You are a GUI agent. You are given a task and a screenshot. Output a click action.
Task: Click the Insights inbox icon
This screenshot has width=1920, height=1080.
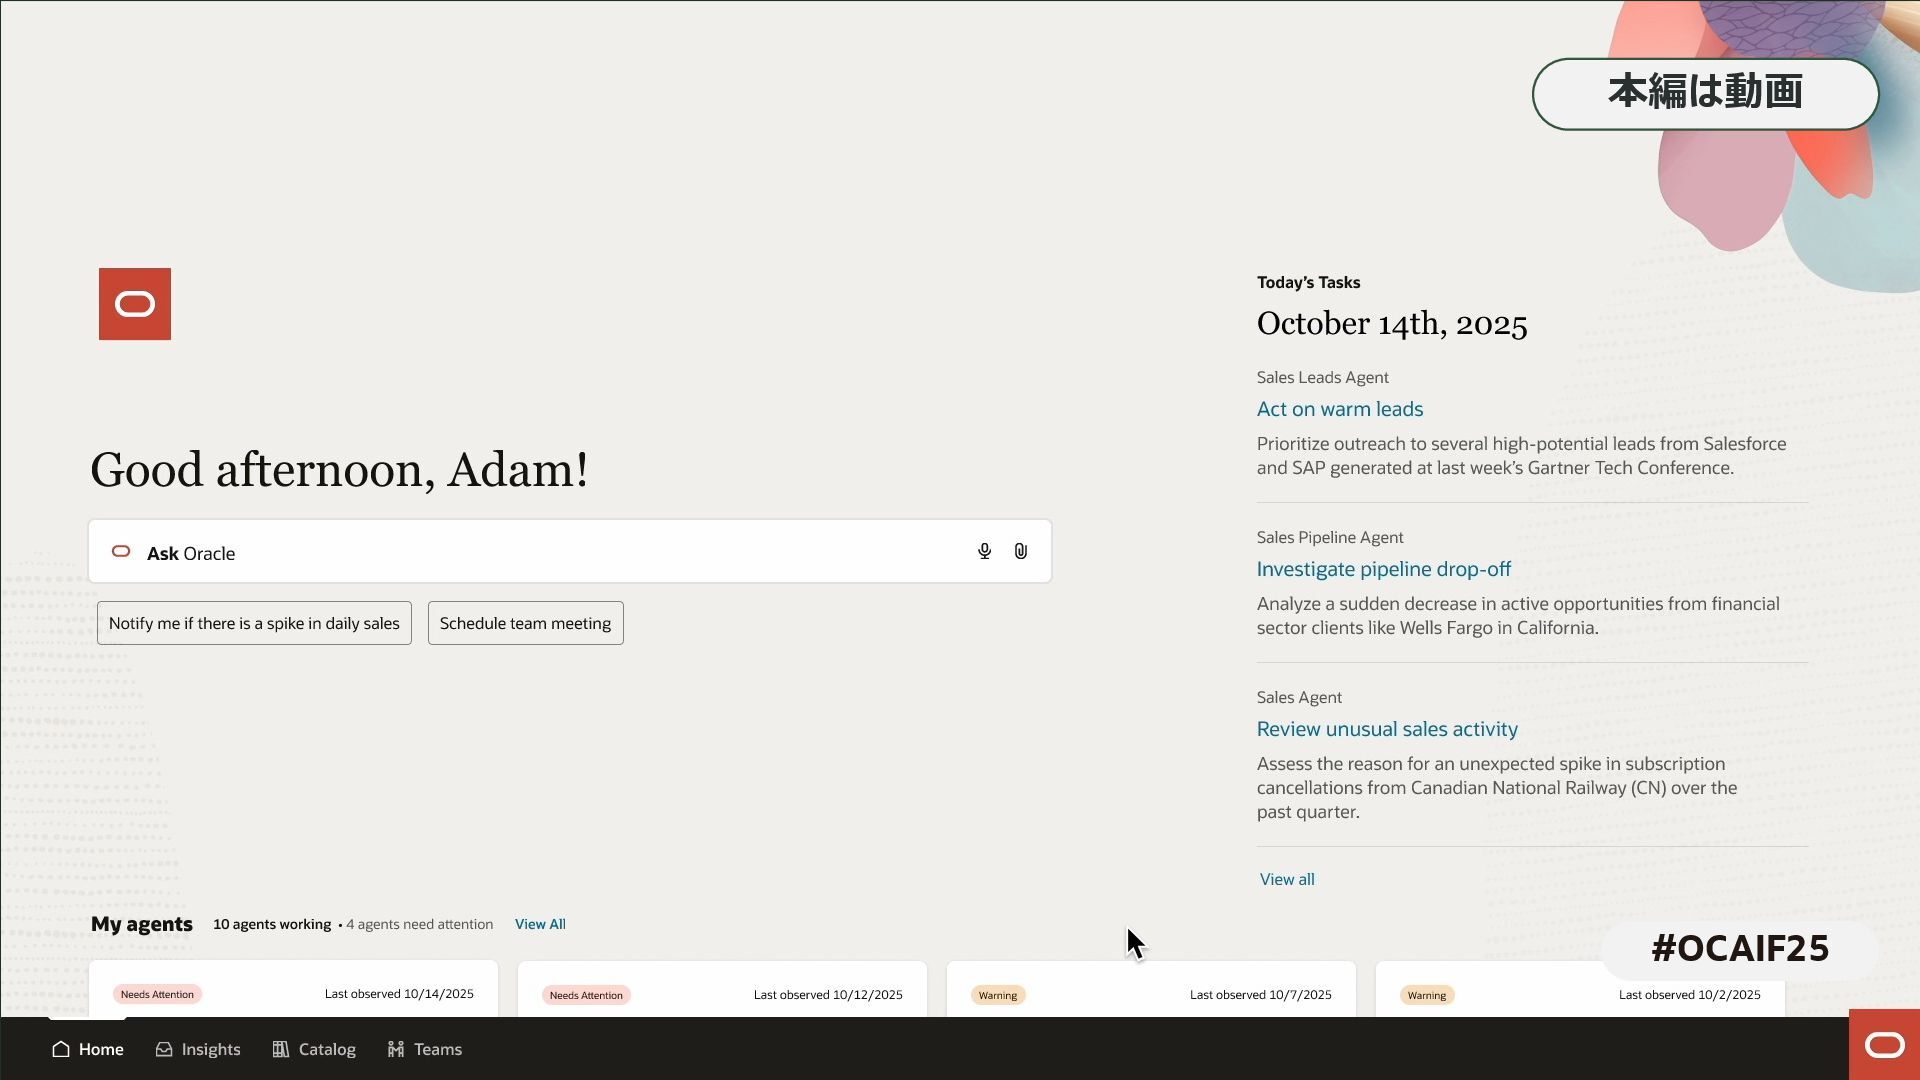164,1049
